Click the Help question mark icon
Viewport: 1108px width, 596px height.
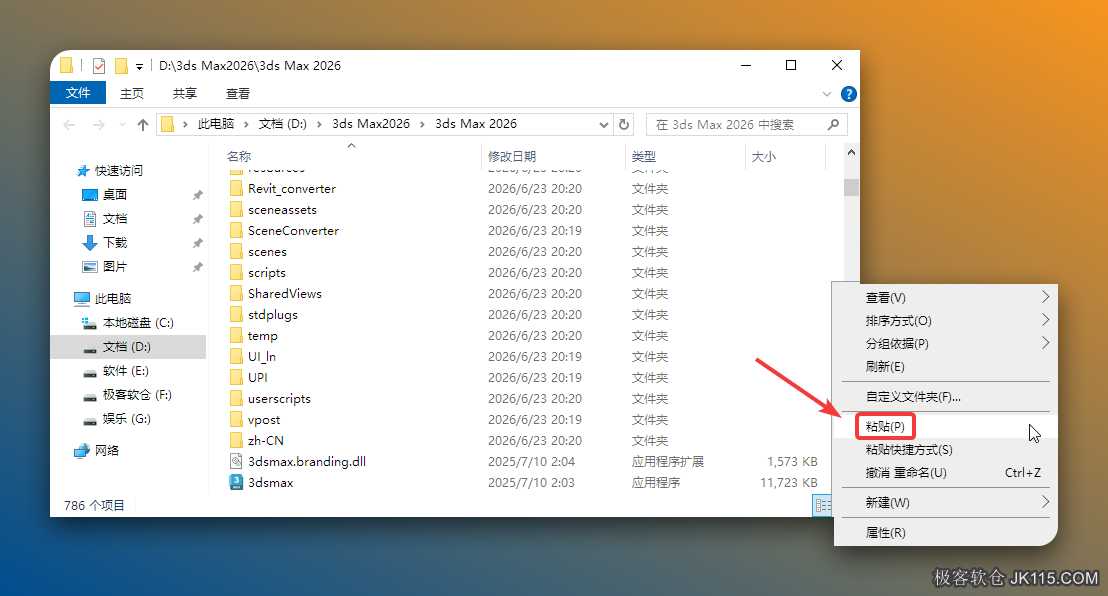coord(849,94)
